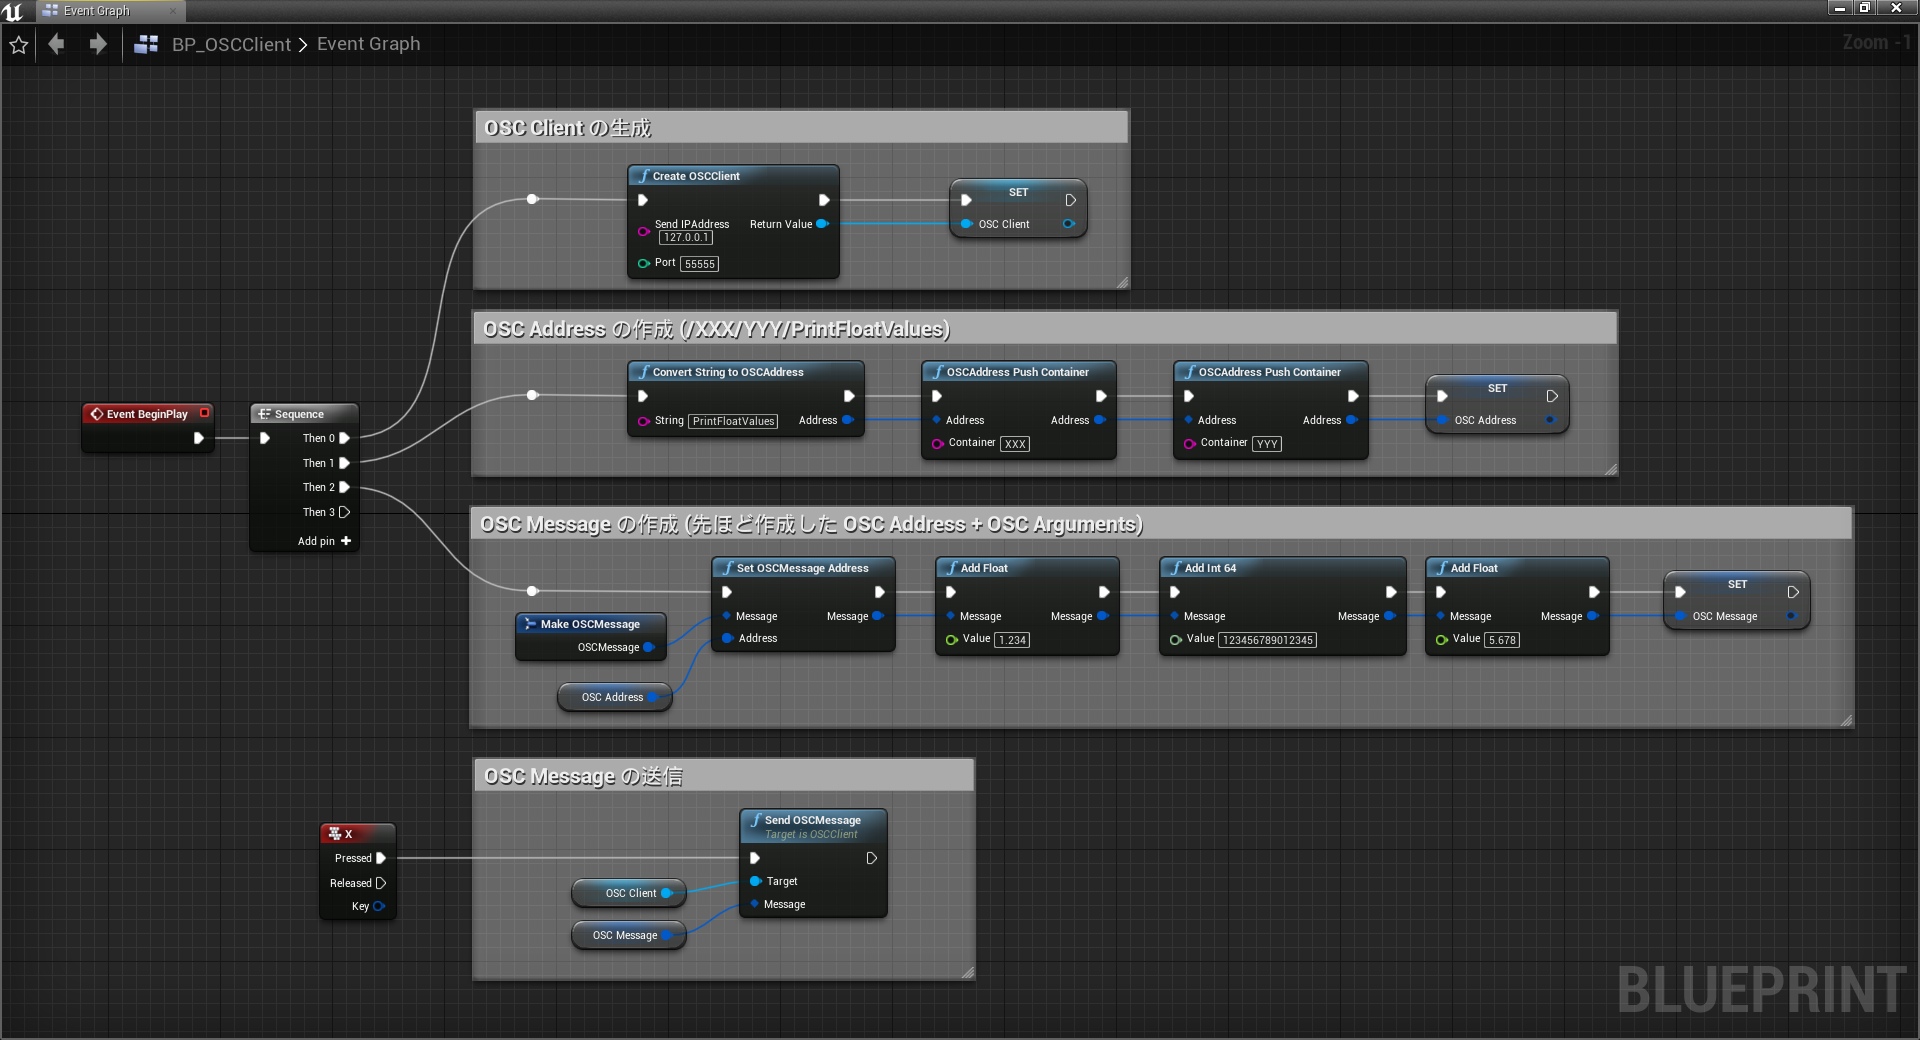
Task: Edit Container field YYY
Action: tap(1267, 444)
